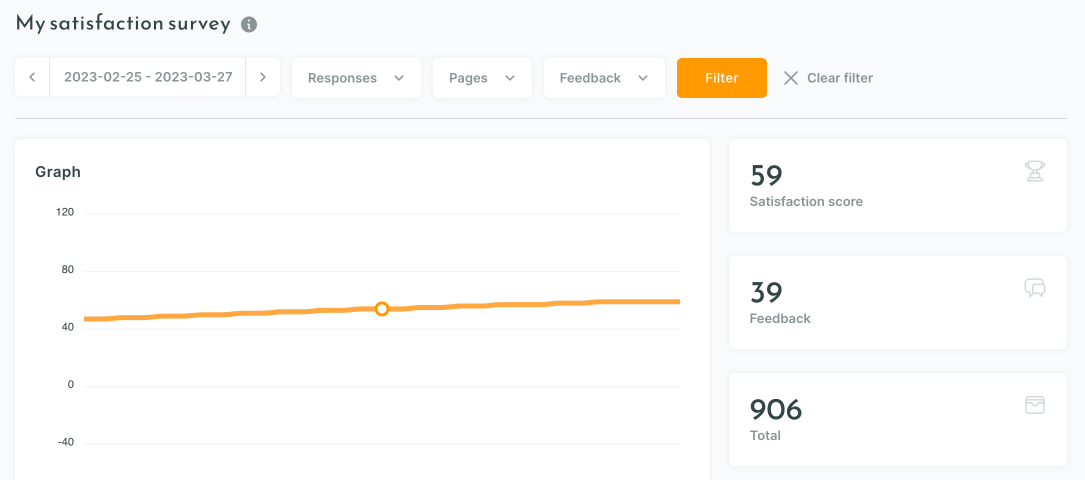
Task: Click the Total label
Action: point(765,436)
